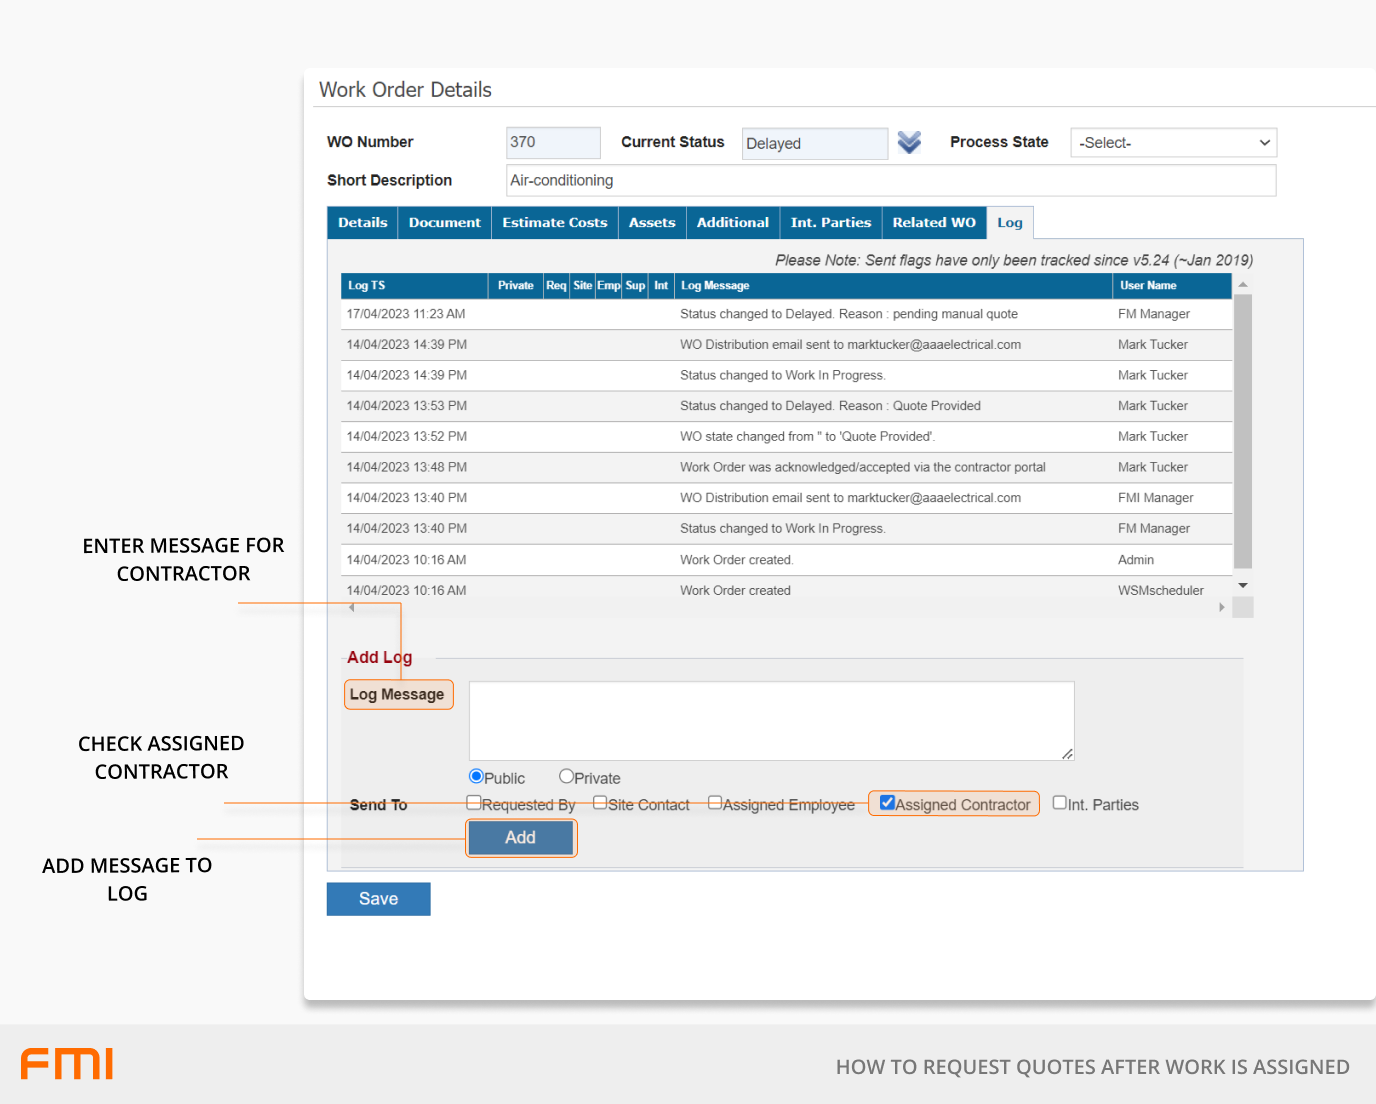Enable the Int. Parties checkbox

pos(1060,803)
